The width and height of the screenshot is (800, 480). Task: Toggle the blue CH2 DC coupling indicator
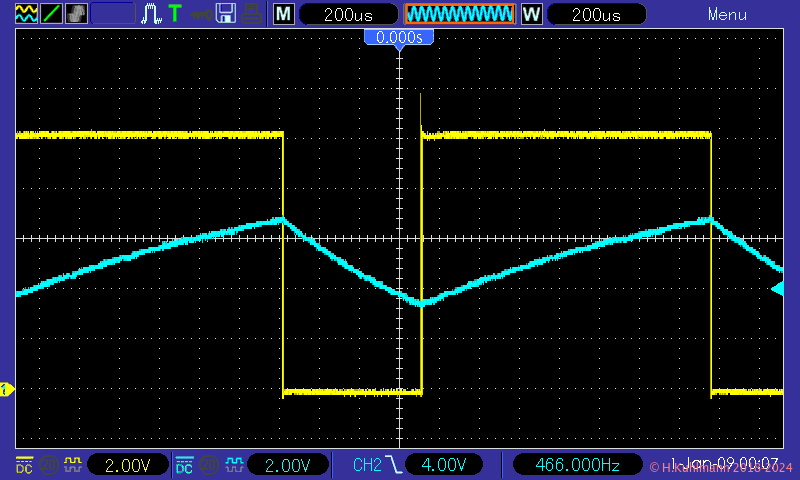tap(184, 465)
